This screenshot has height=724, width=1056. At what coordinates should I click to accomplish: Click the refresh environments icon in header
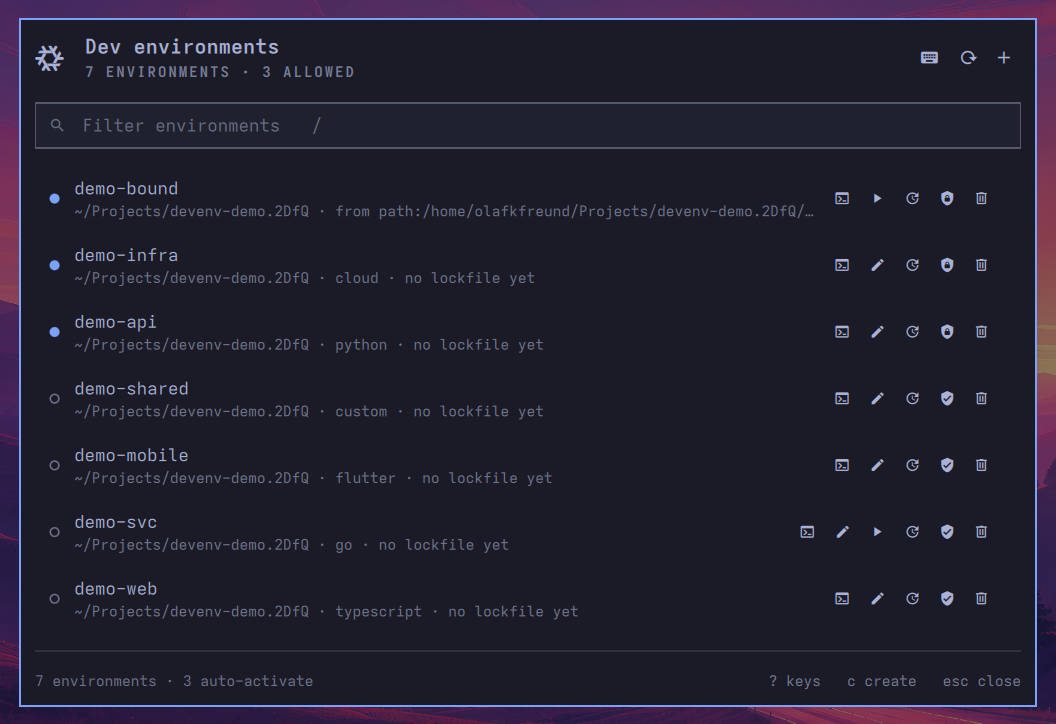(968, 58)
